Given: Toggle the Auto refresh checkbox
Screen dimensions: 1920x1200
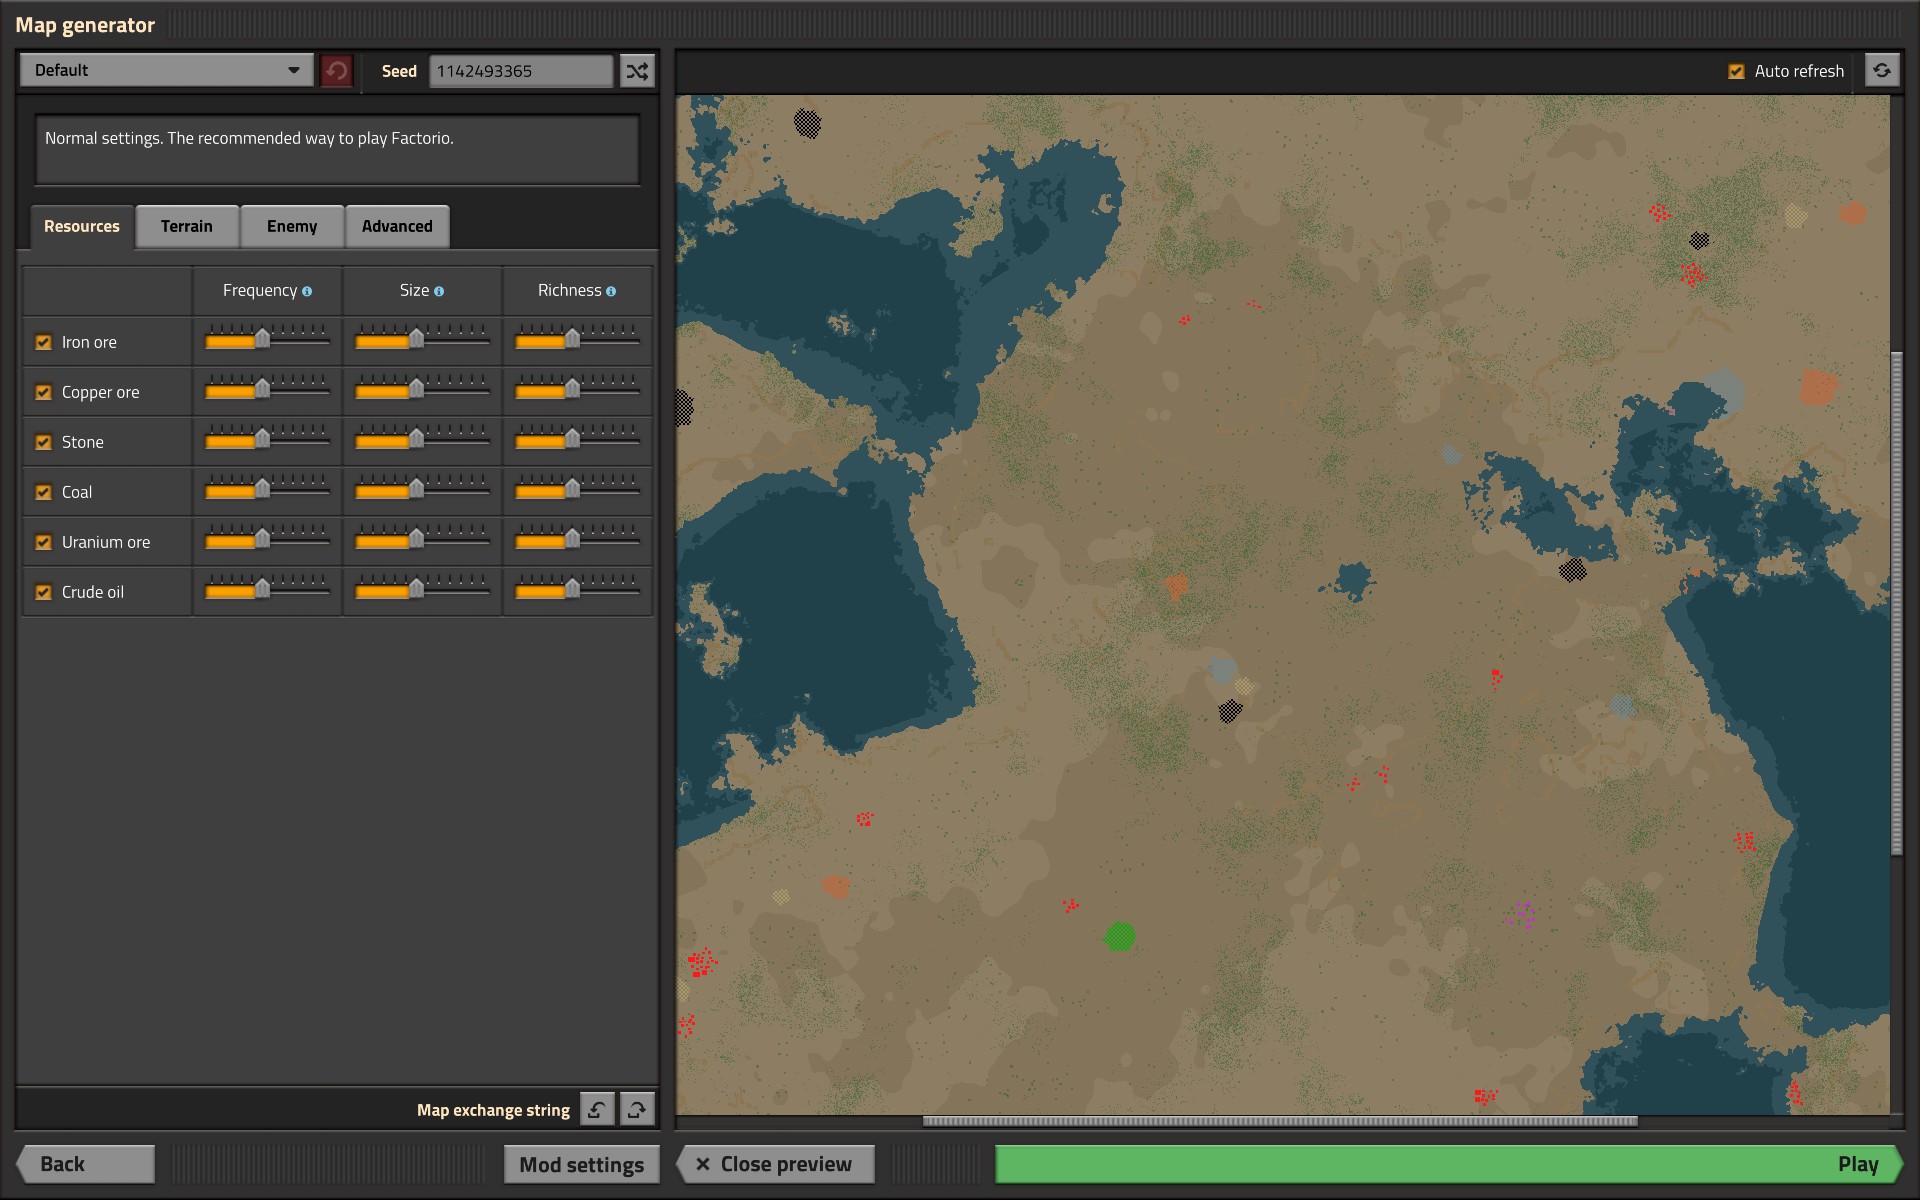Looking at the screenshot, I should point(1736,71).
